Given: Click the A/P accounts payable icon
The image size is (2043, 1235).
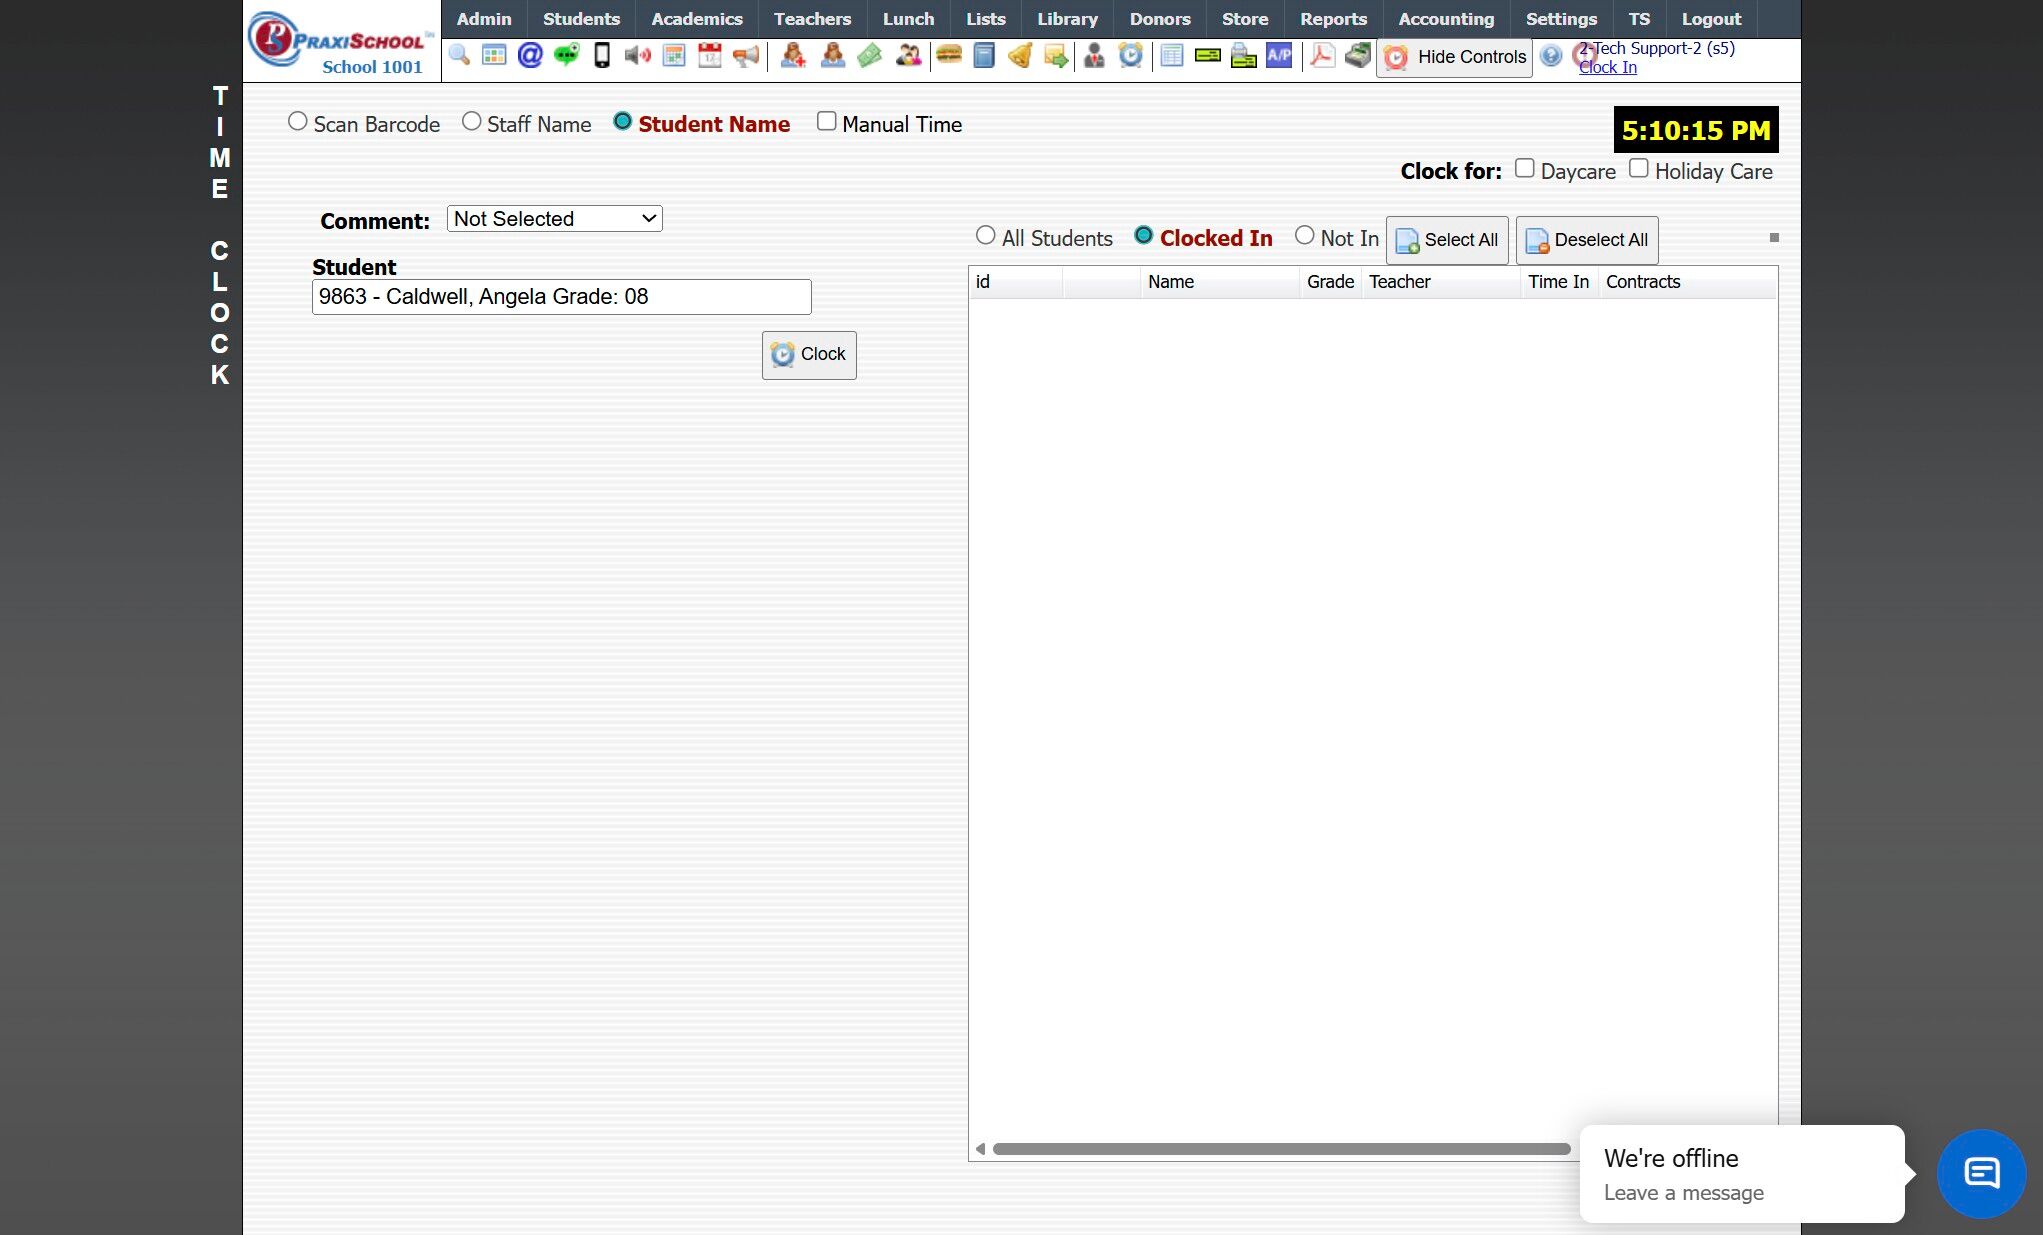Looking at the screenshot, I should coord(1279,56).
